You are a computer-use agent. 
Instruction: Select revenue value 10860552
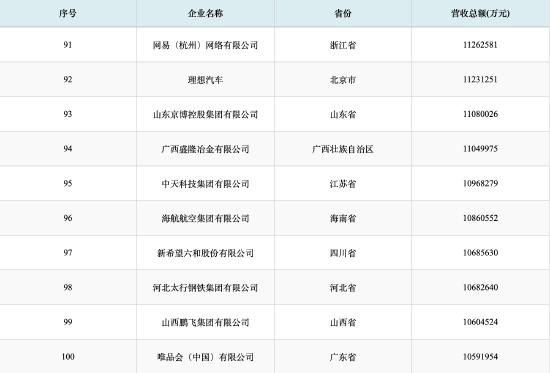(480, 218)
